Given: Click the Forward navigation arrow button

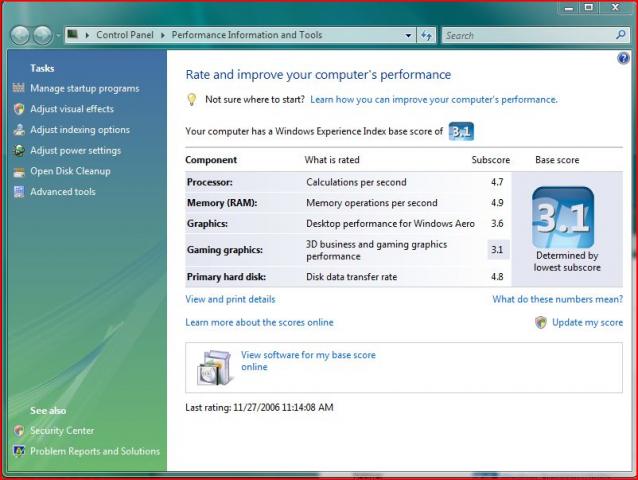Looking at the screenshot, I should (42, 35).
